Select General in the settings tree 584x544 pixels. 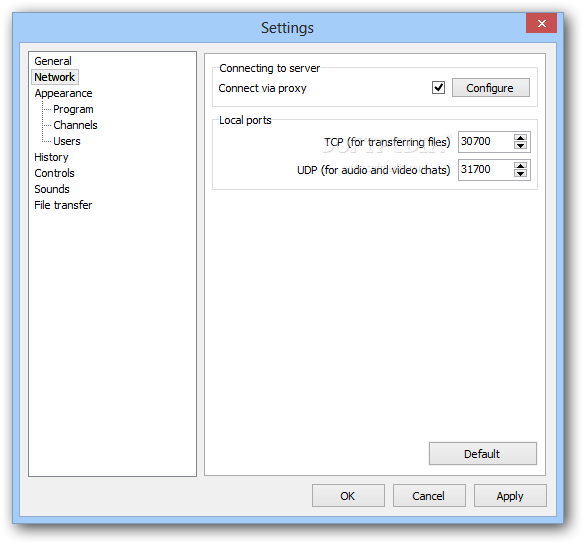click(53, 61)
